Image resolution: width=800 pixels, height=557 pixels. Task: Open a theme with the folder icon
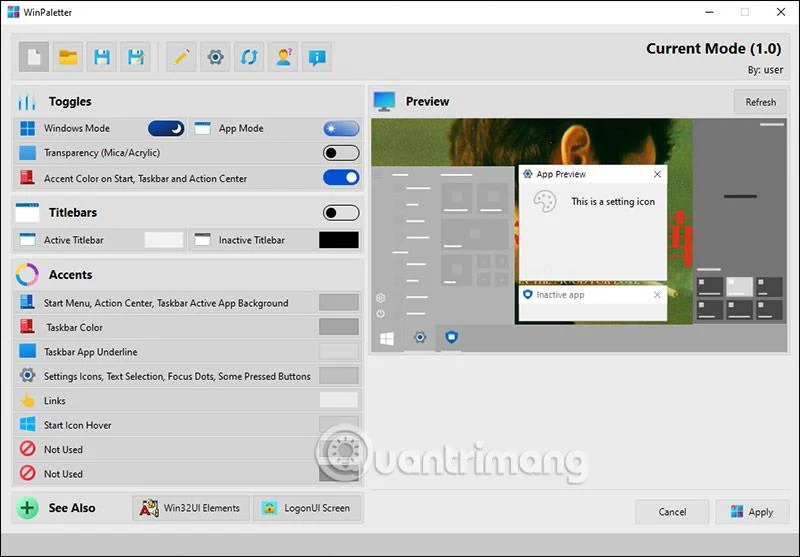coord(68,57)
